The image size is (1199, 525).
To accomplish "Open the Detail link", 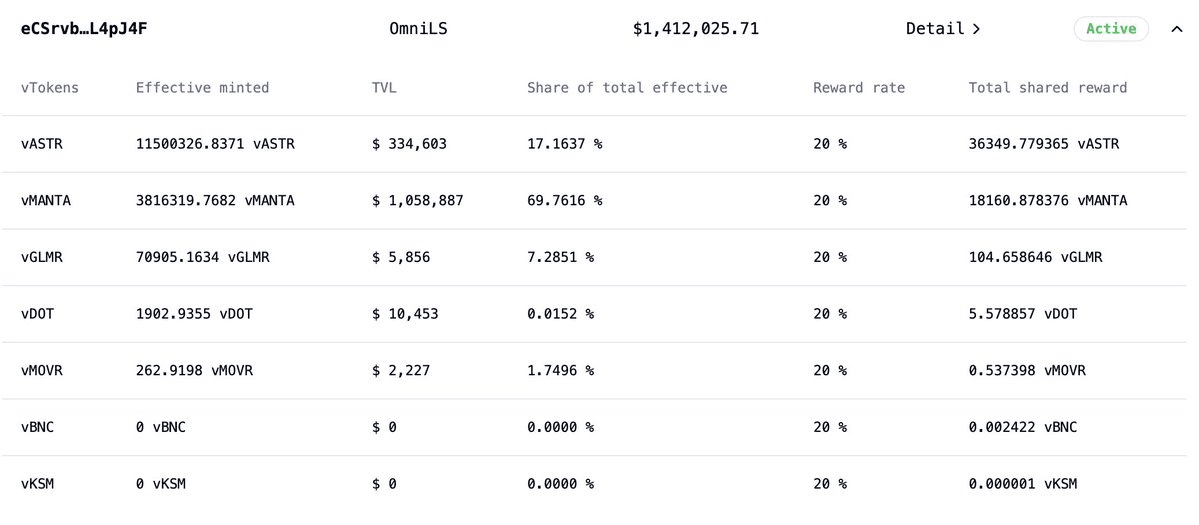I will [x=942, y=29].
